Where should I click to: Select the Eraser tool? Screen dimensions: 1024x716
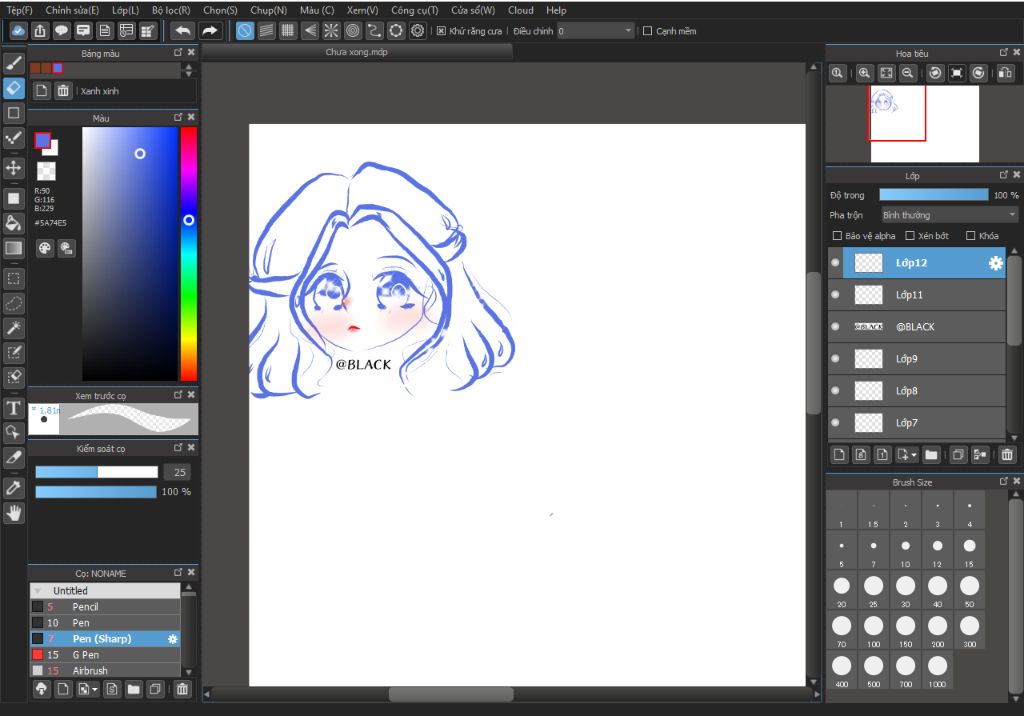point(14,88)
